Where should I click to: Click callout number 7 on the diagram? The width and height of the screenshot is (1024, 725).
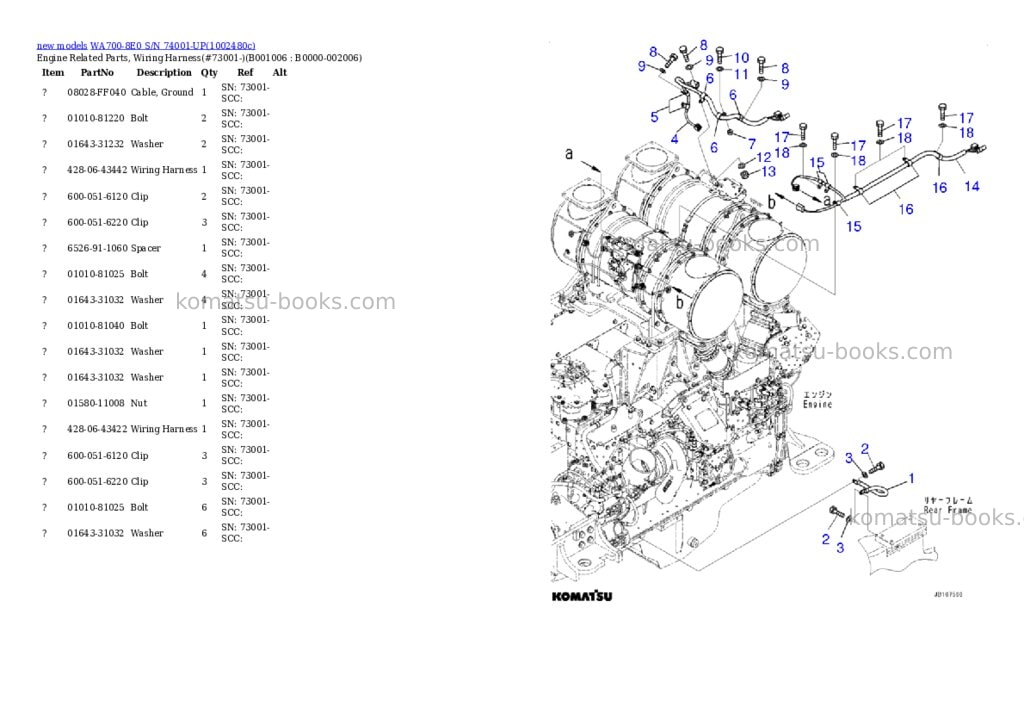[752, 143]
